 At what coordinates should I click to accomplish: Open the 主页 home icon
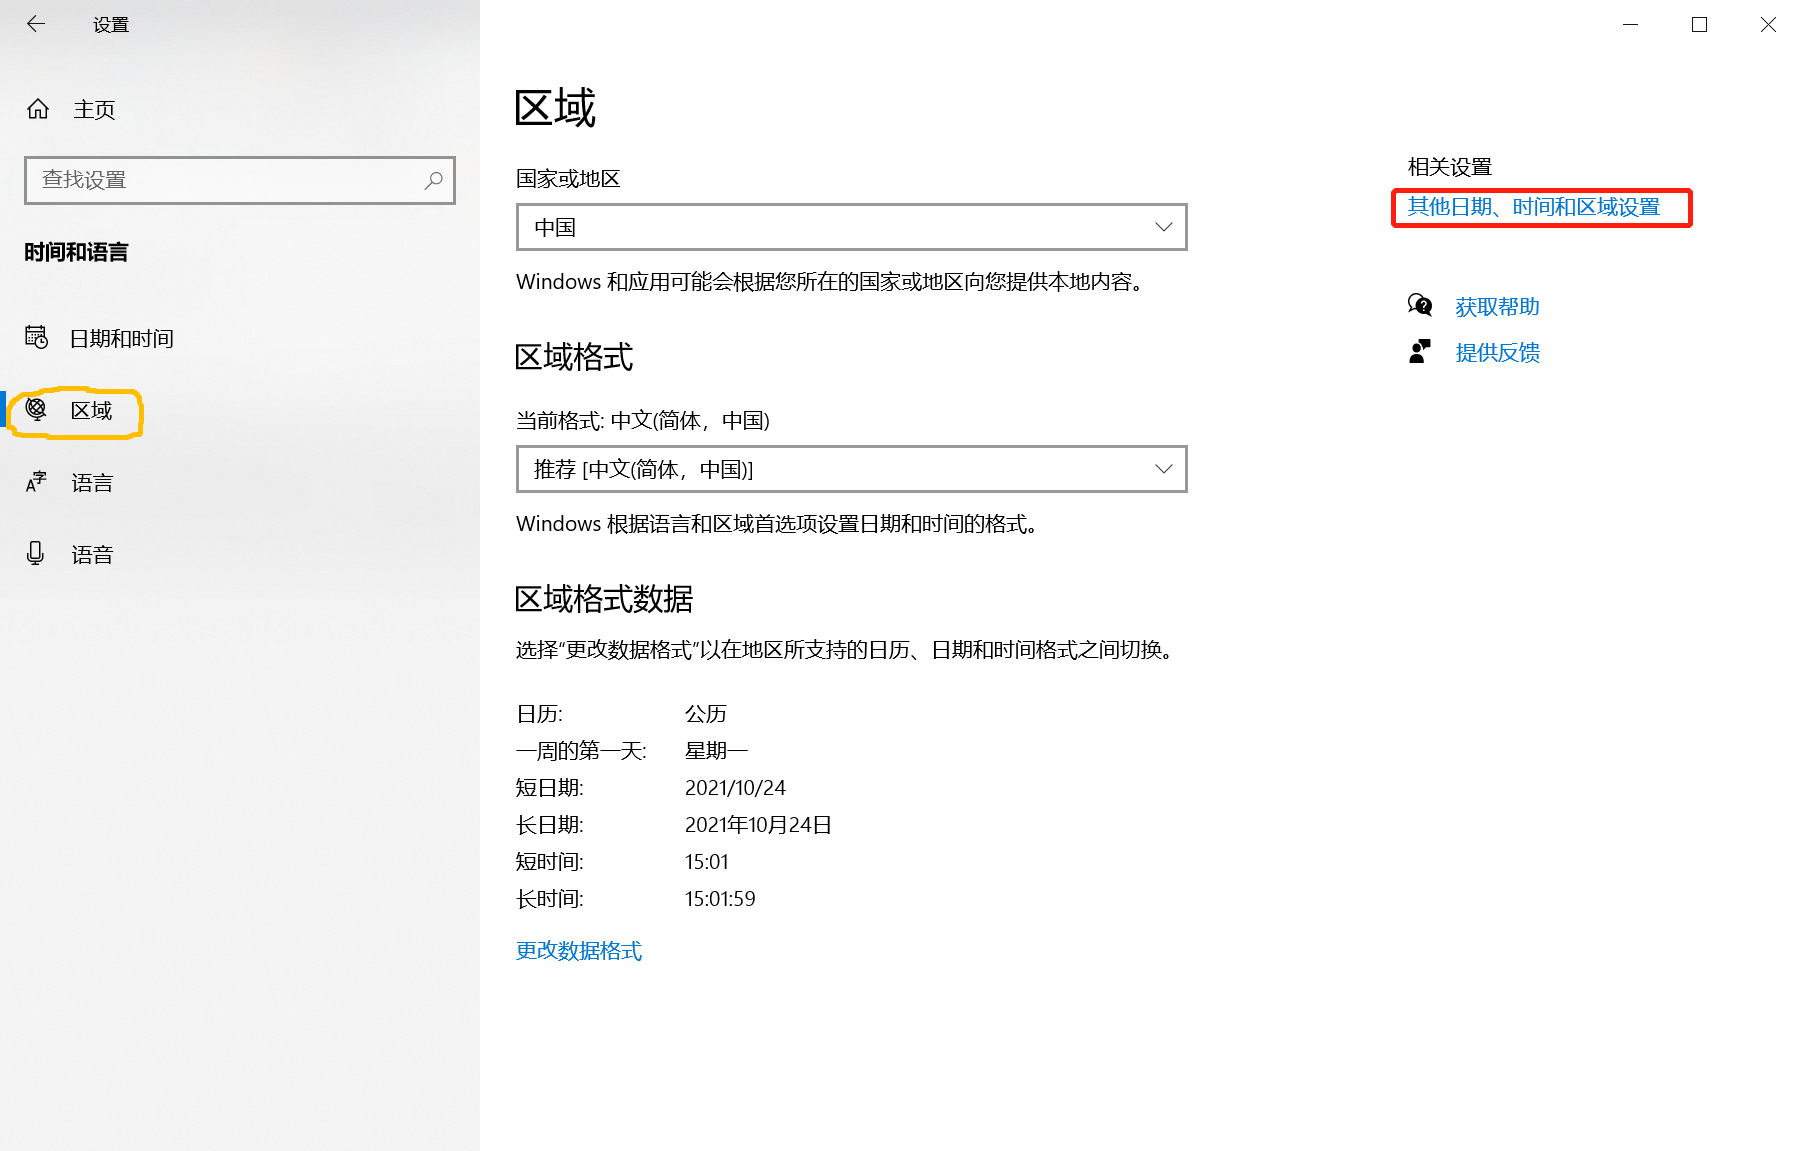(x=38, y=109)
